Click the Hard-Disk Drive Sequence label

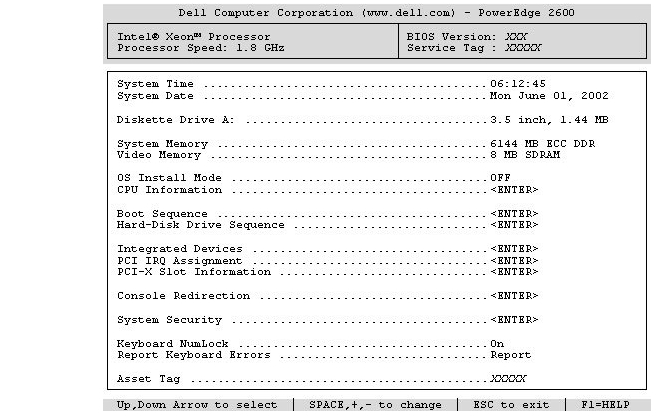tap(201, 225)
